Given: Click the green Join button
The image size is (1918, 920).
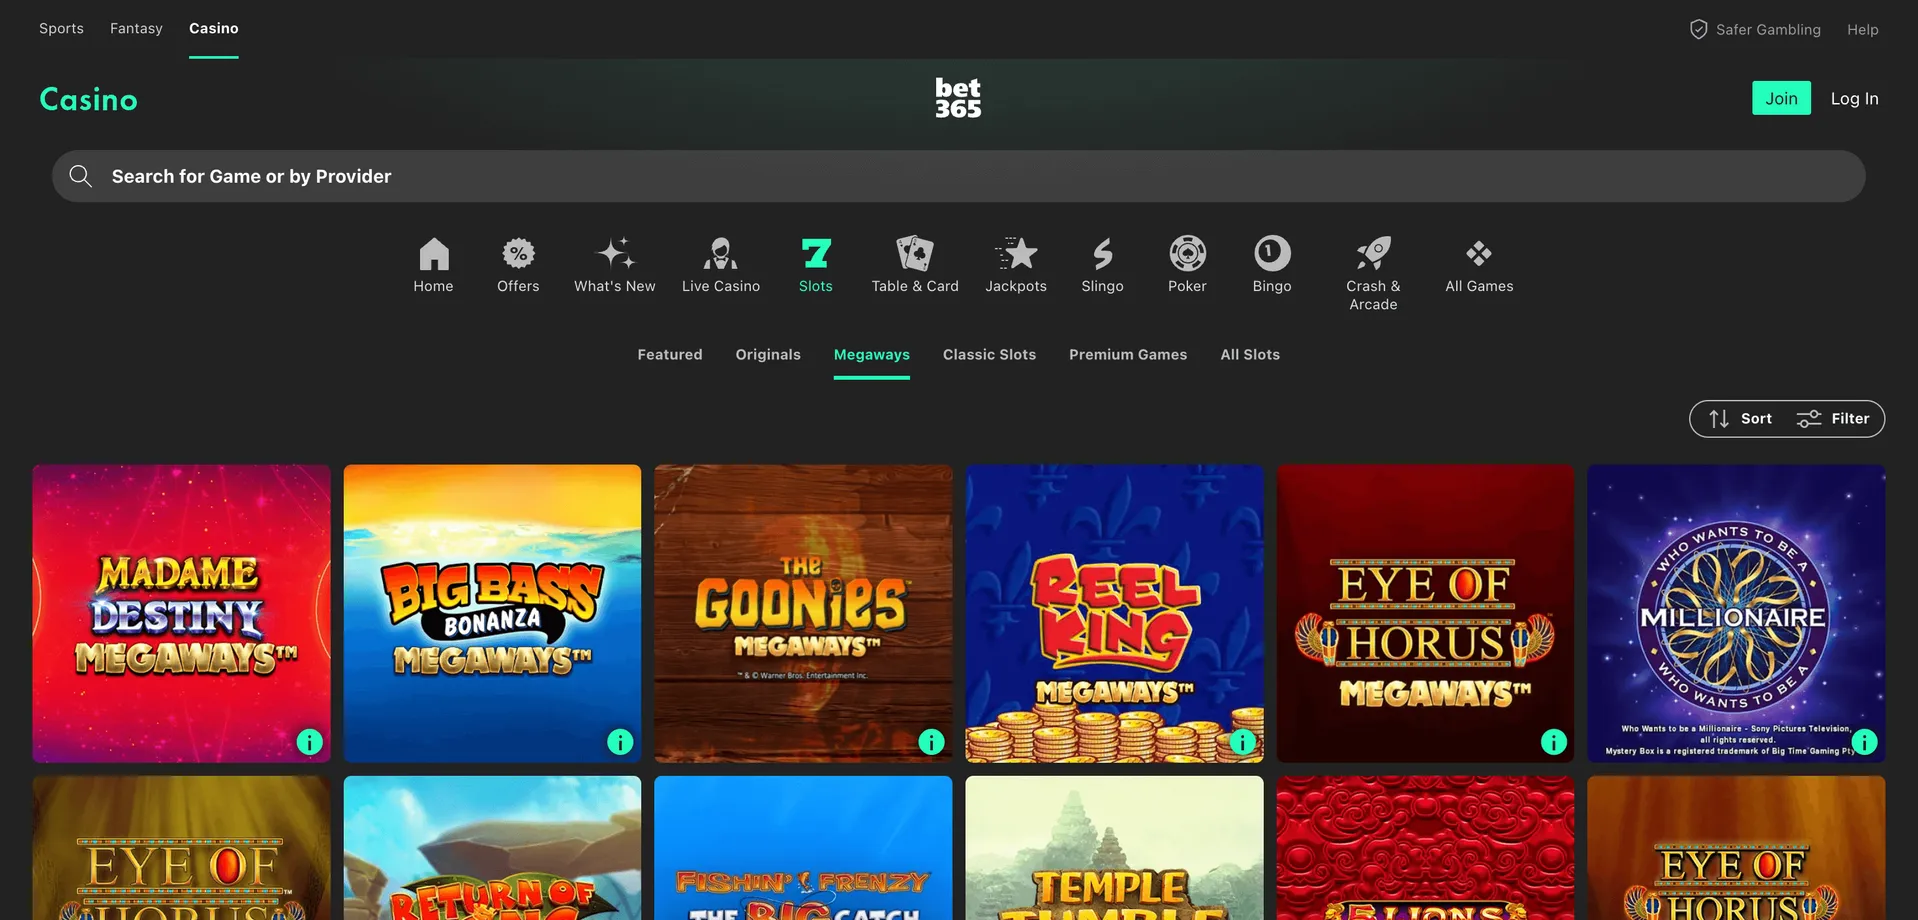Looking at the screenshot, I should (1781, 98).
